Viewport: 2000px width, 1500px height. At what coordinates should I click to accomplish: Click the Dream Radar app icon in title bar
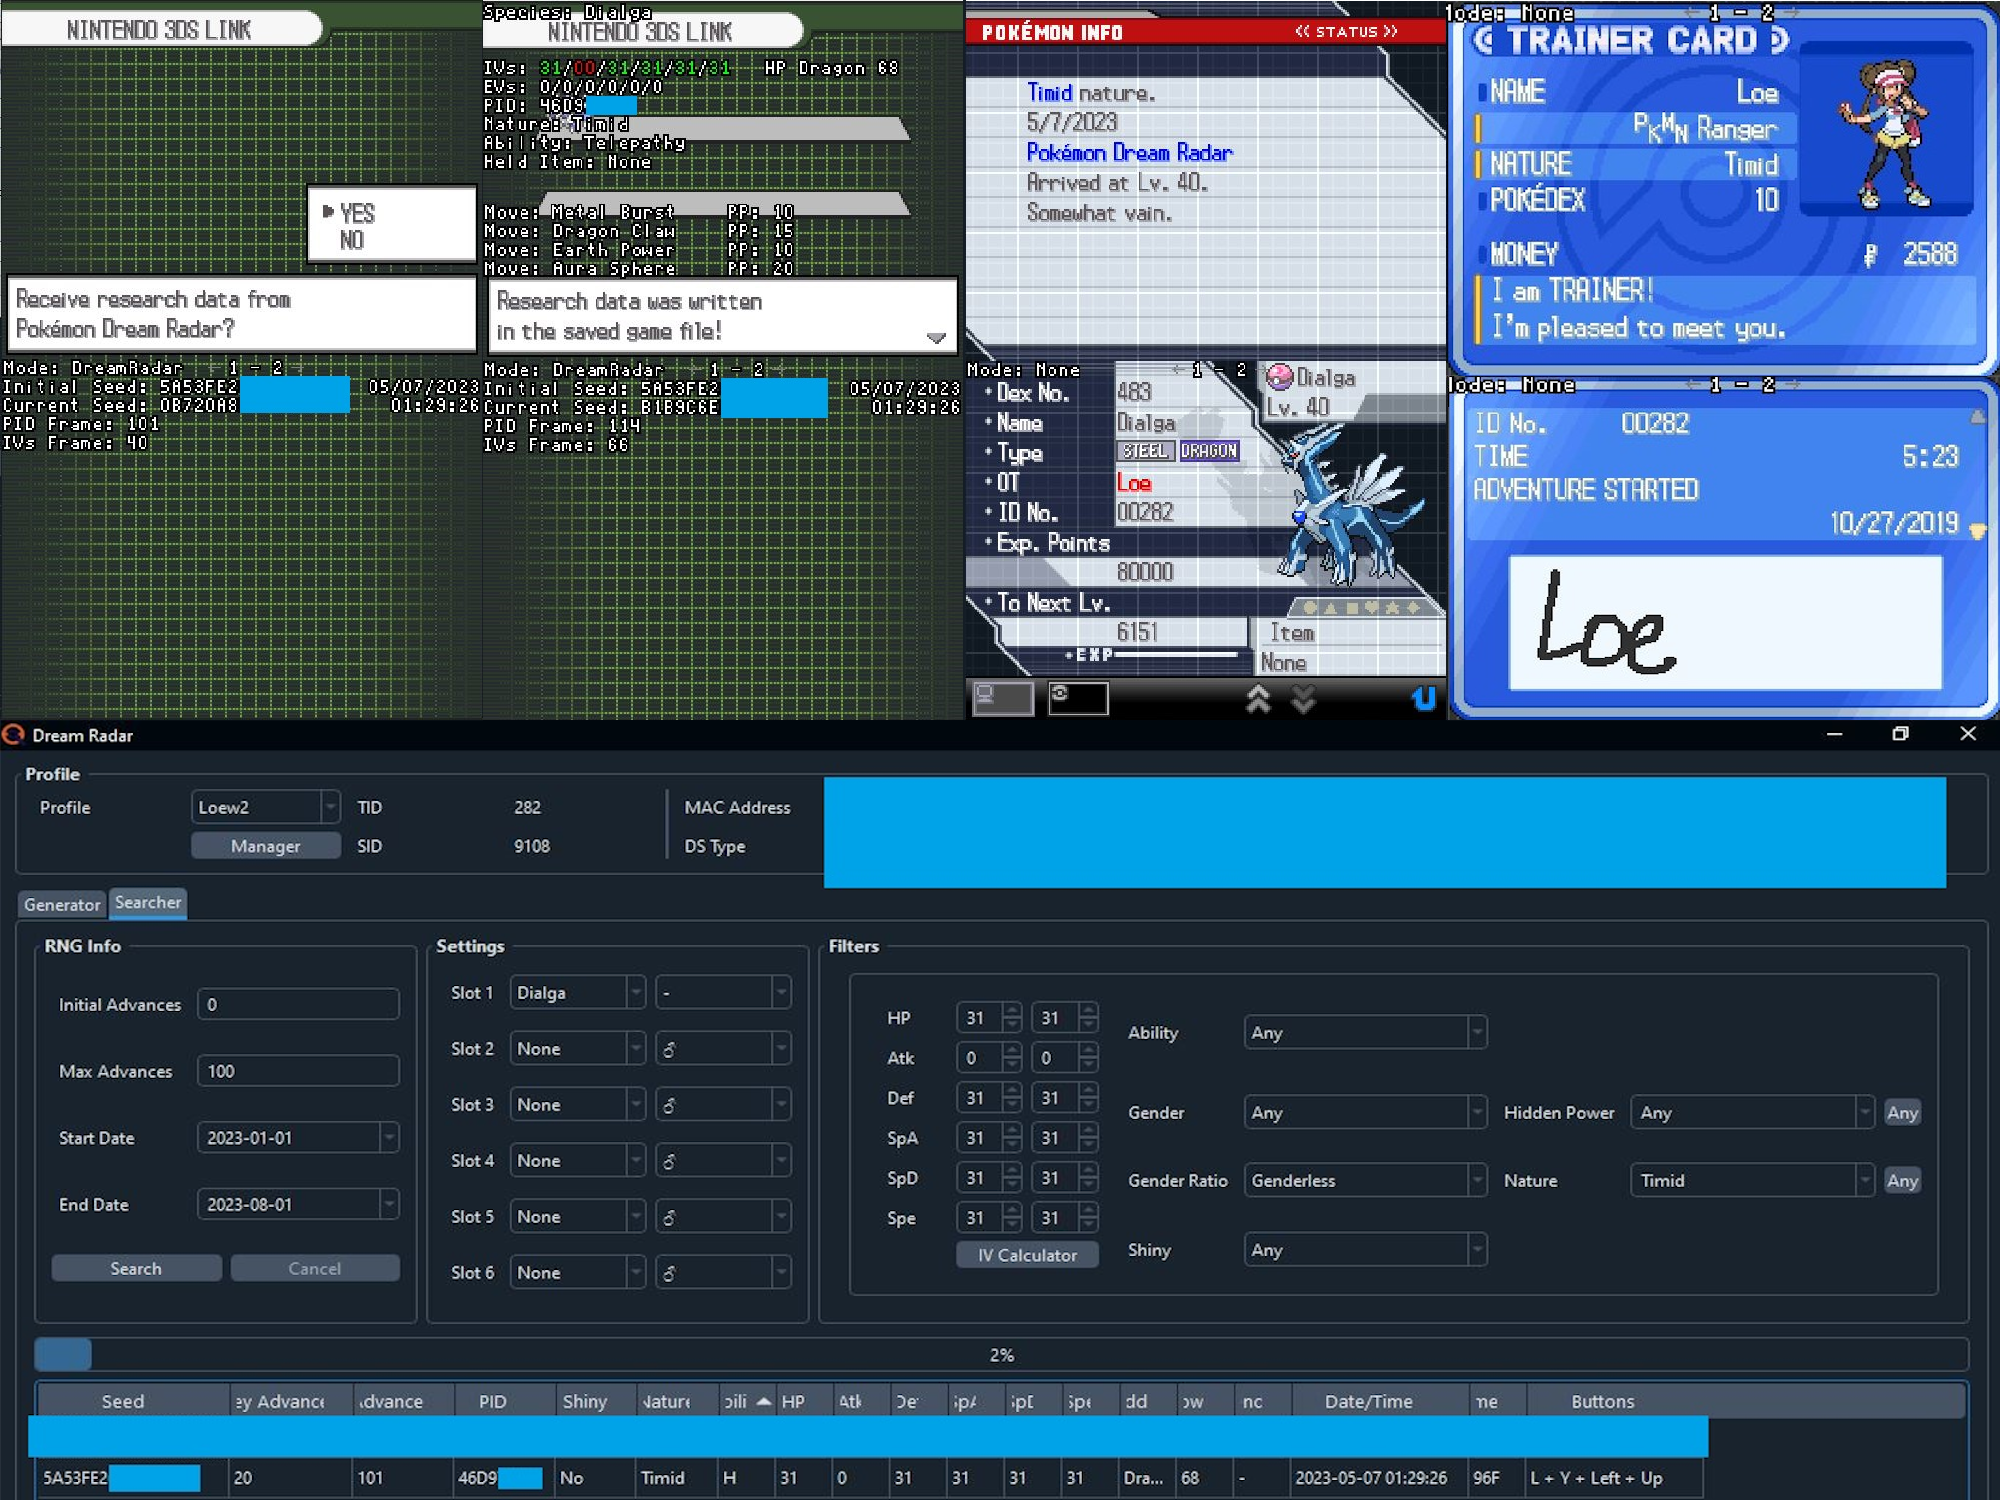pos(13,735)
